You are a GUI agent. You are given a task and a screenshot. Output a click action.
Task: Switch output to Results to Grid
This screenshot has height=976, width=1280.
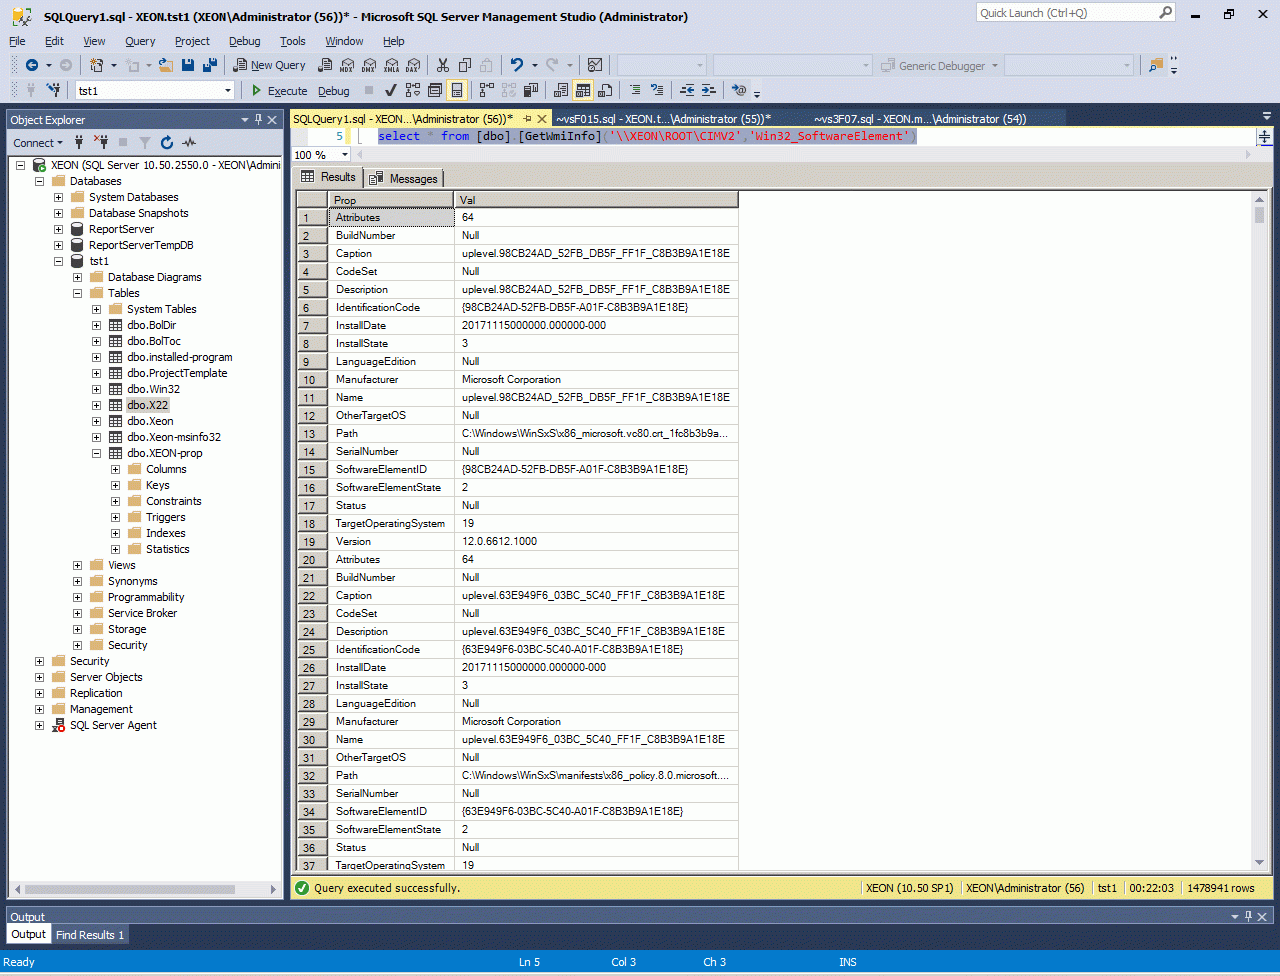(x=583, y=91)
